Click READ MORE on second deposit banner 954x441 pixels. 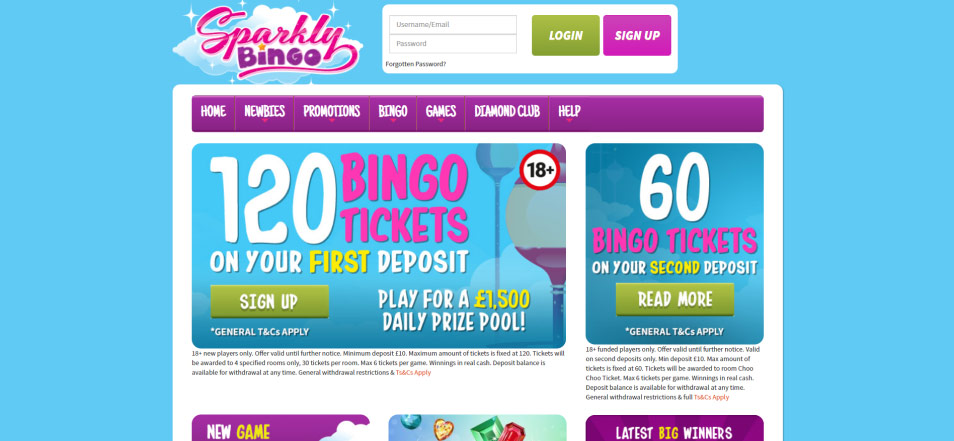(x=675, y=299)
